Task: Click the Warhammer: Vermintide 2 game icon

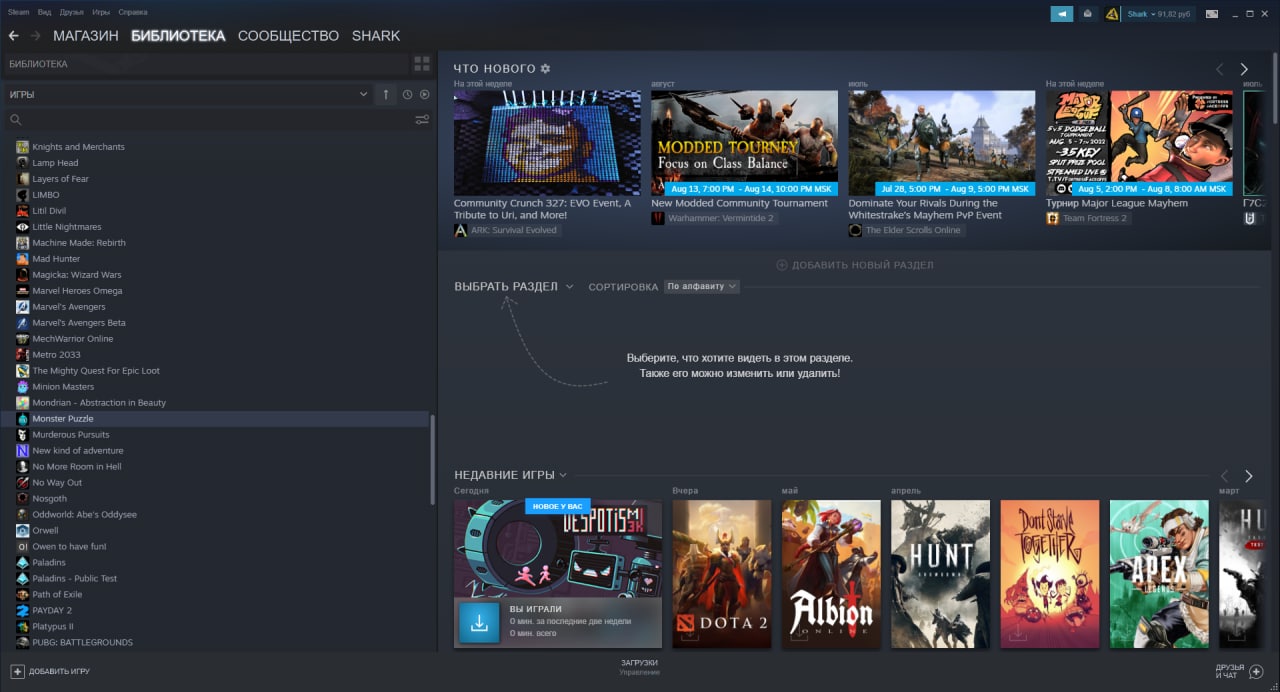Action: pyautogui.click(x=658, y=218)
